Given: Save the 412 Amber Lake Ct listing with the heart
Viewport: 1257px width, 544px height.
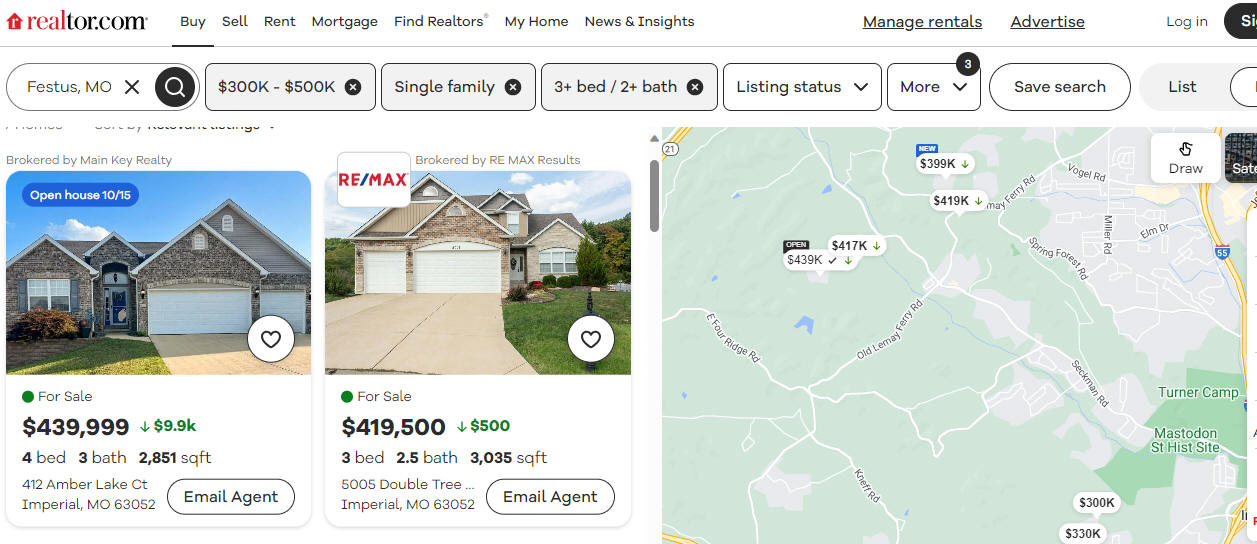Looking at the screenshot, I should (x=270, y=339).
